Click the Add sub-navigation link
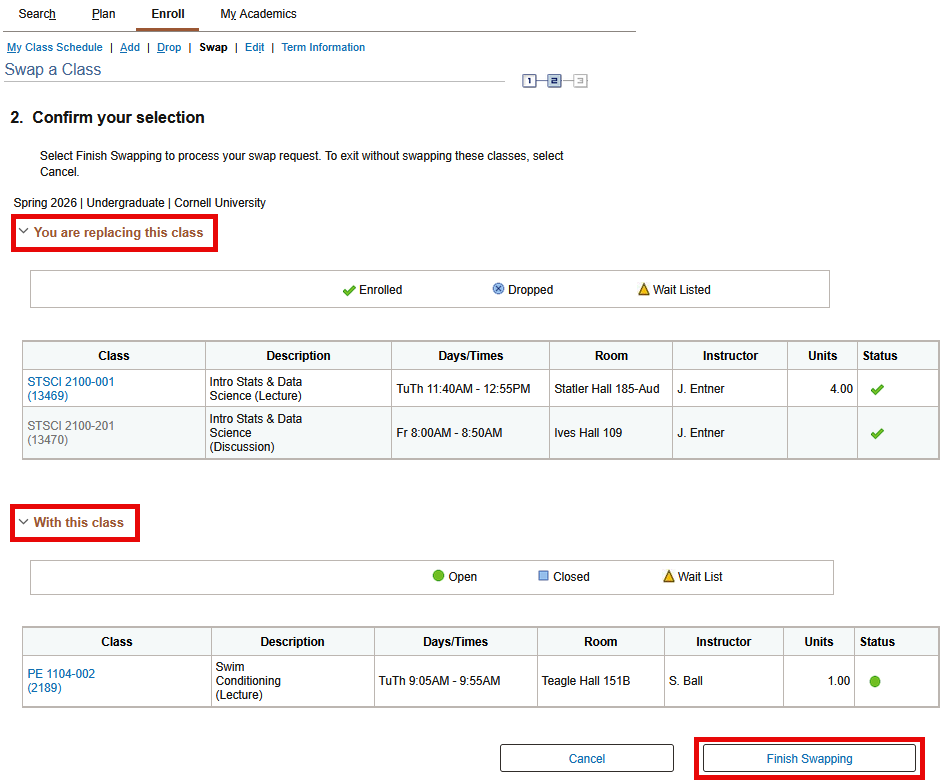The image size is (947, 780). (130, 47)
